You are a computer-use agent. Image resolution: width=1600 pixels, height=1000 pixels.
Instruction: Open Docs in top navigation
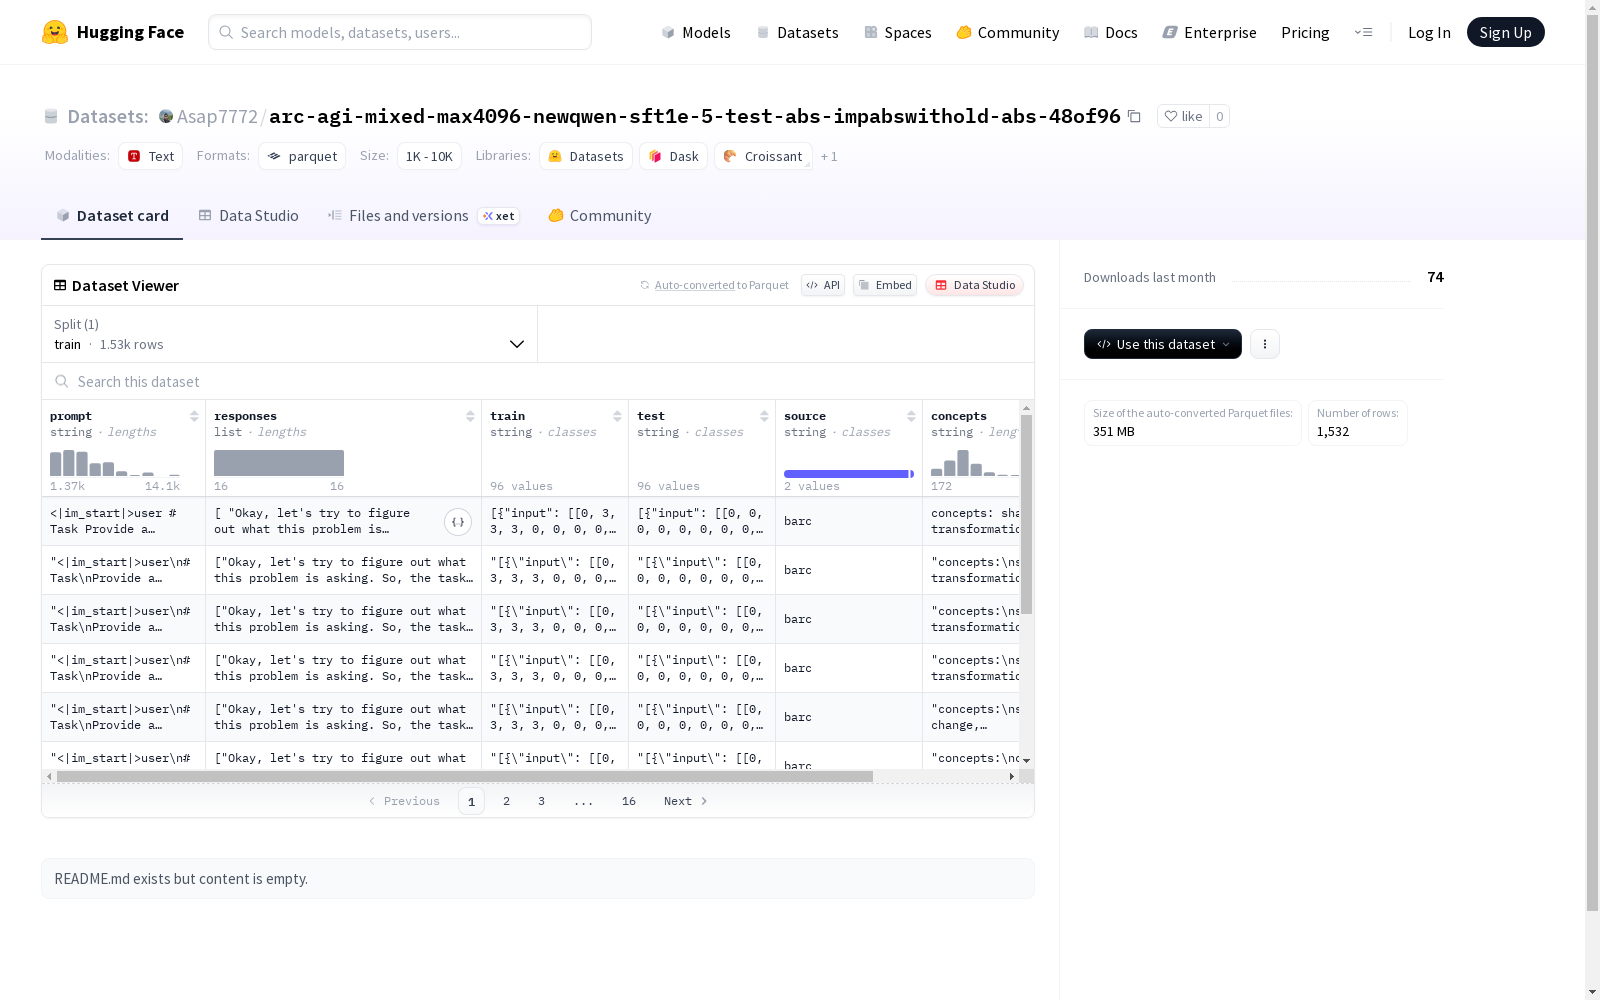pyautogui.click(x=1111, y=32)
